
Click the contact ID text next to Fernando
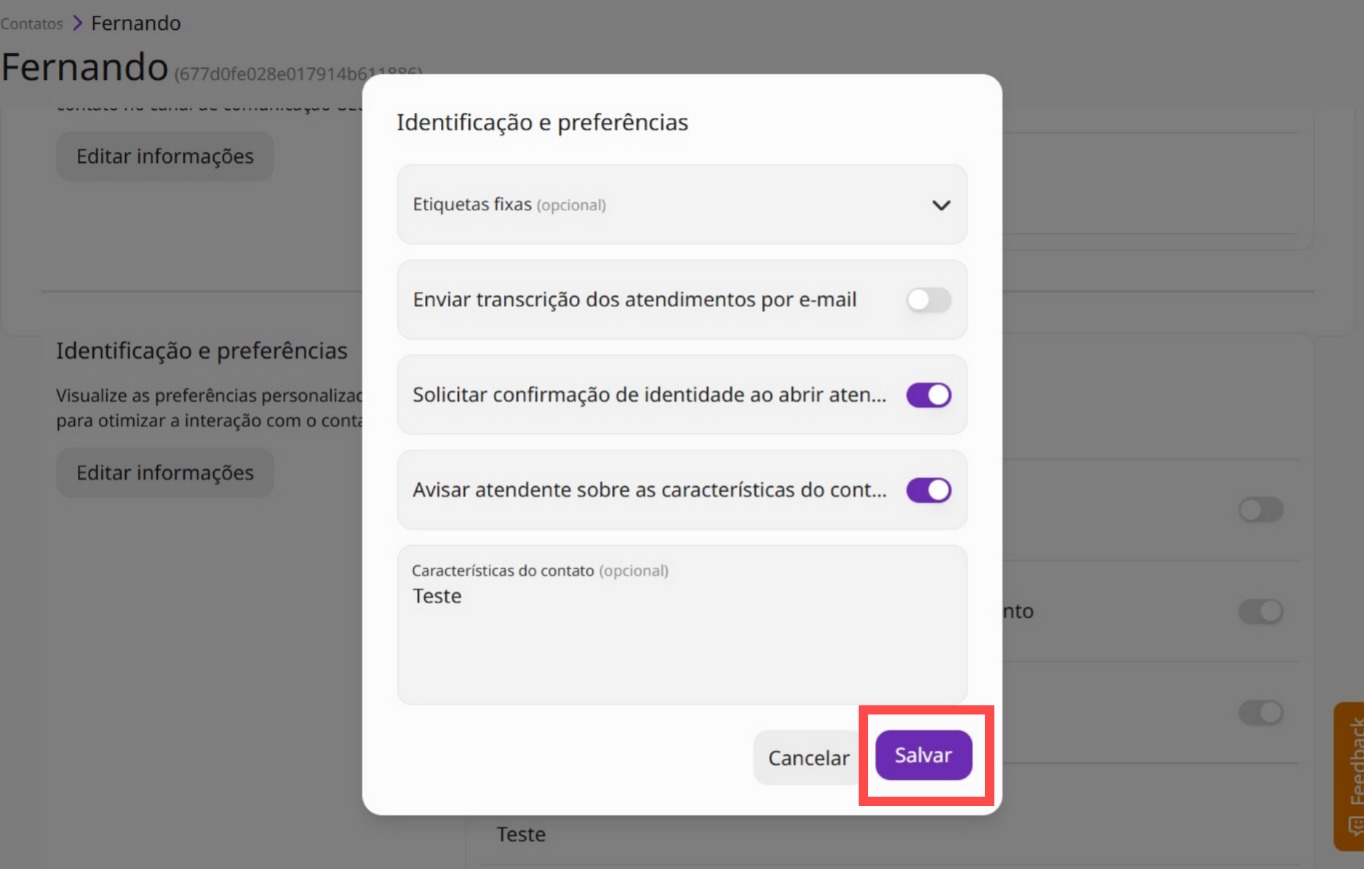click(x=299, y=73)
